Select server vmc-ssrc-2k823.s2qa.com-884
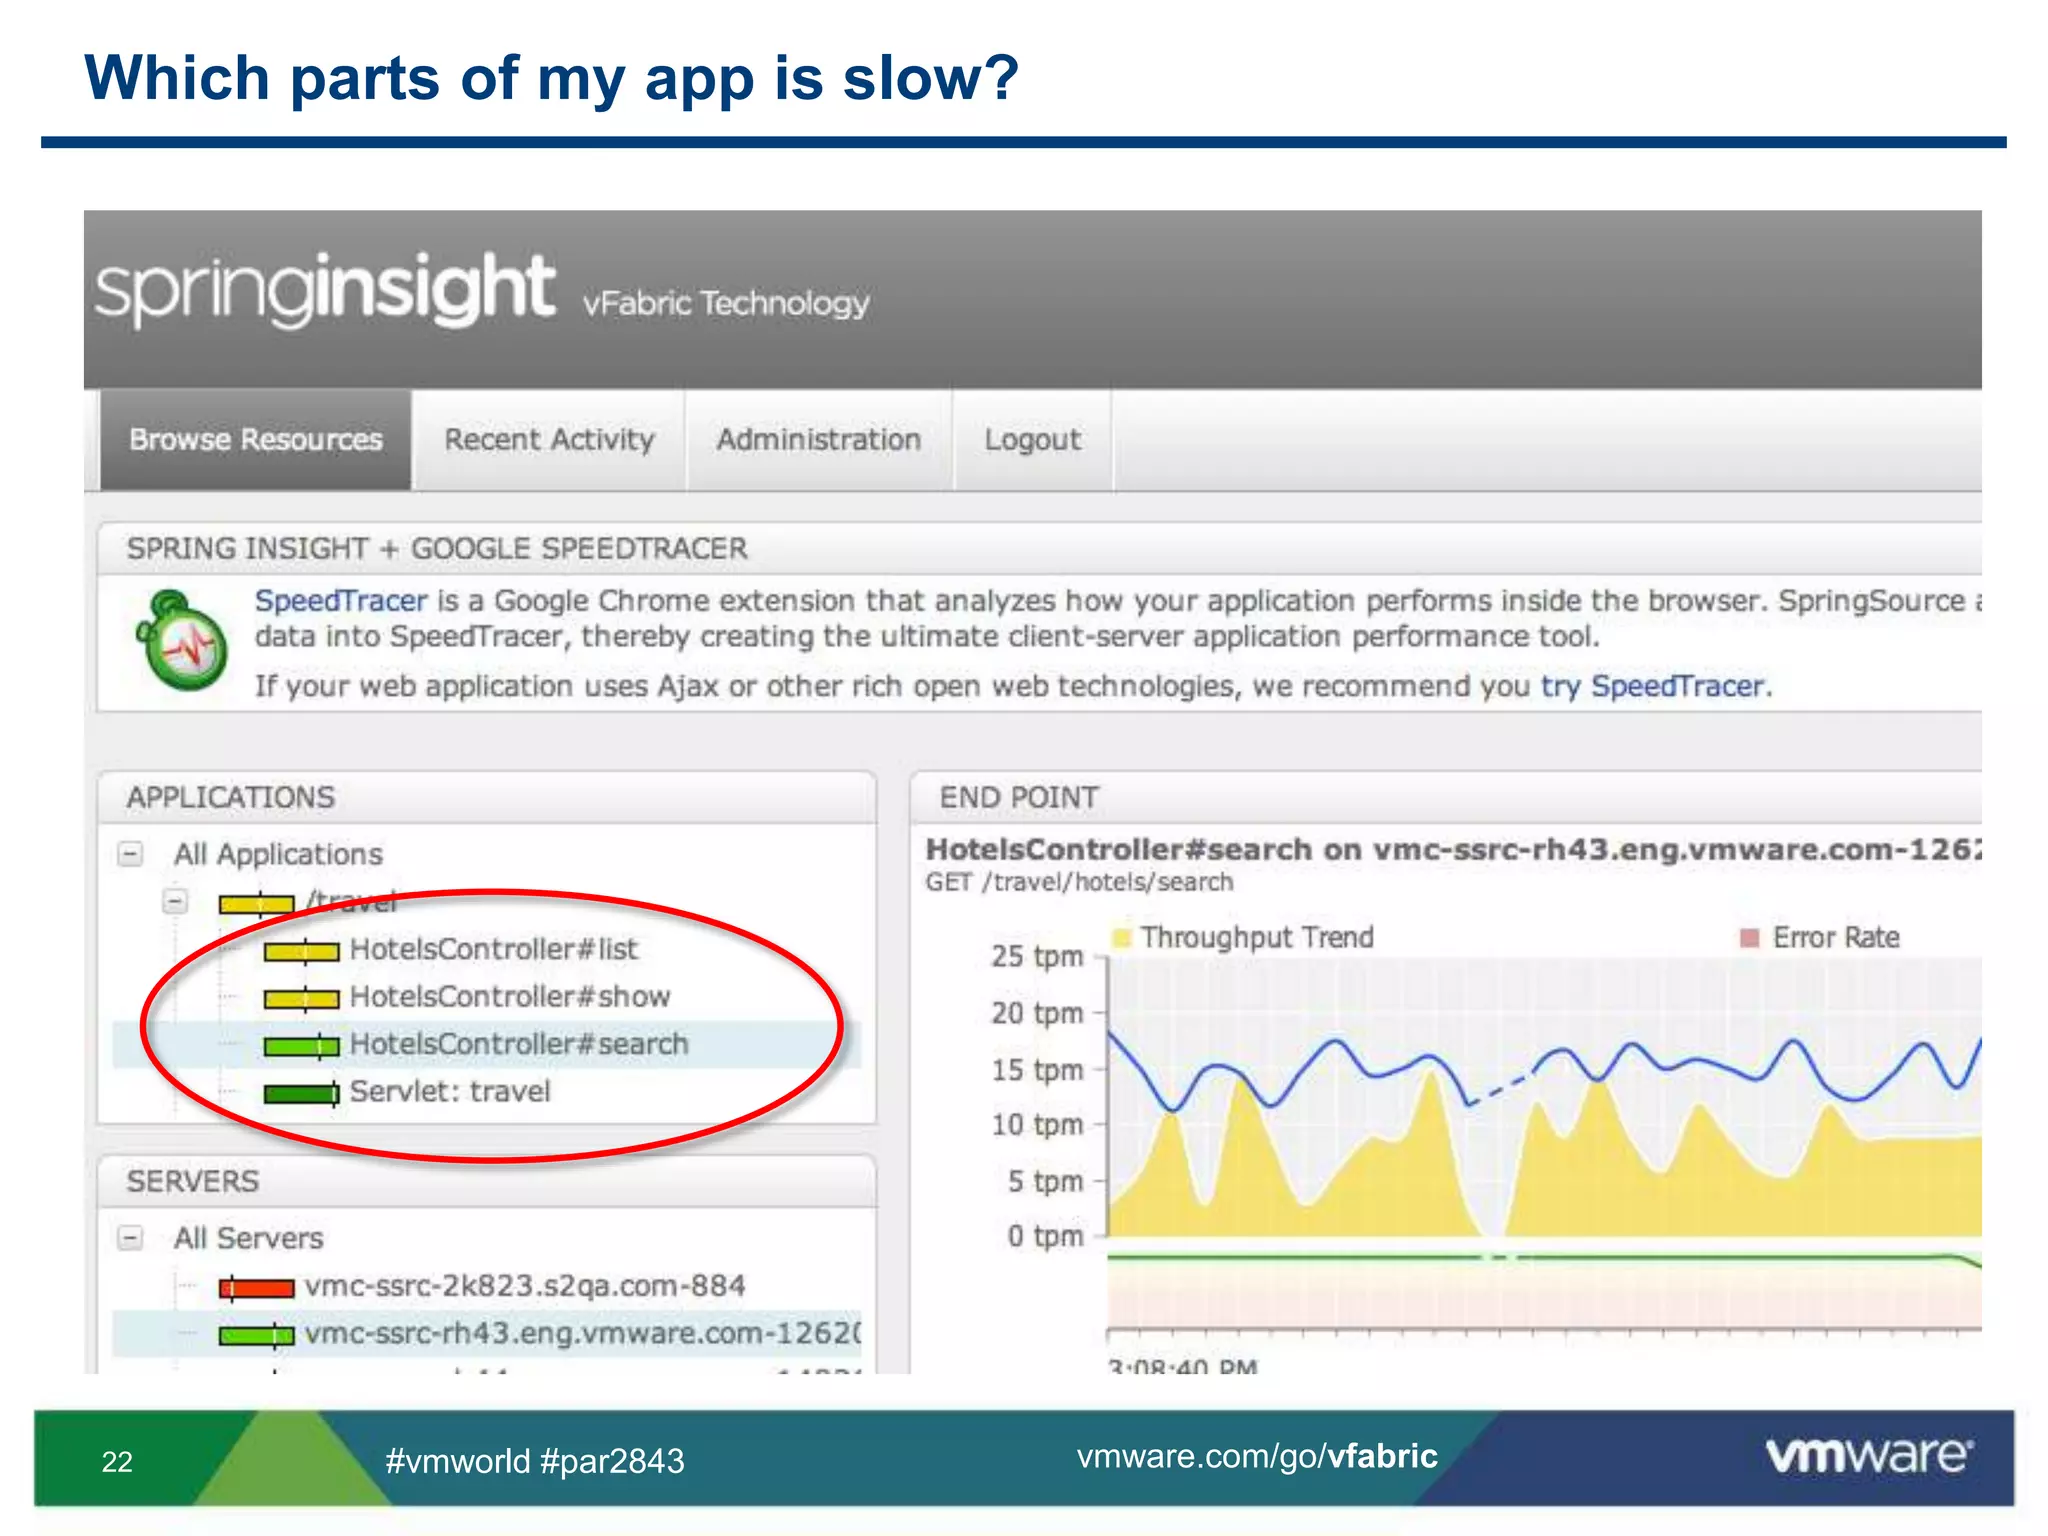Viewport: 2048px width, 1536px height. click(x=525, y=1285)
